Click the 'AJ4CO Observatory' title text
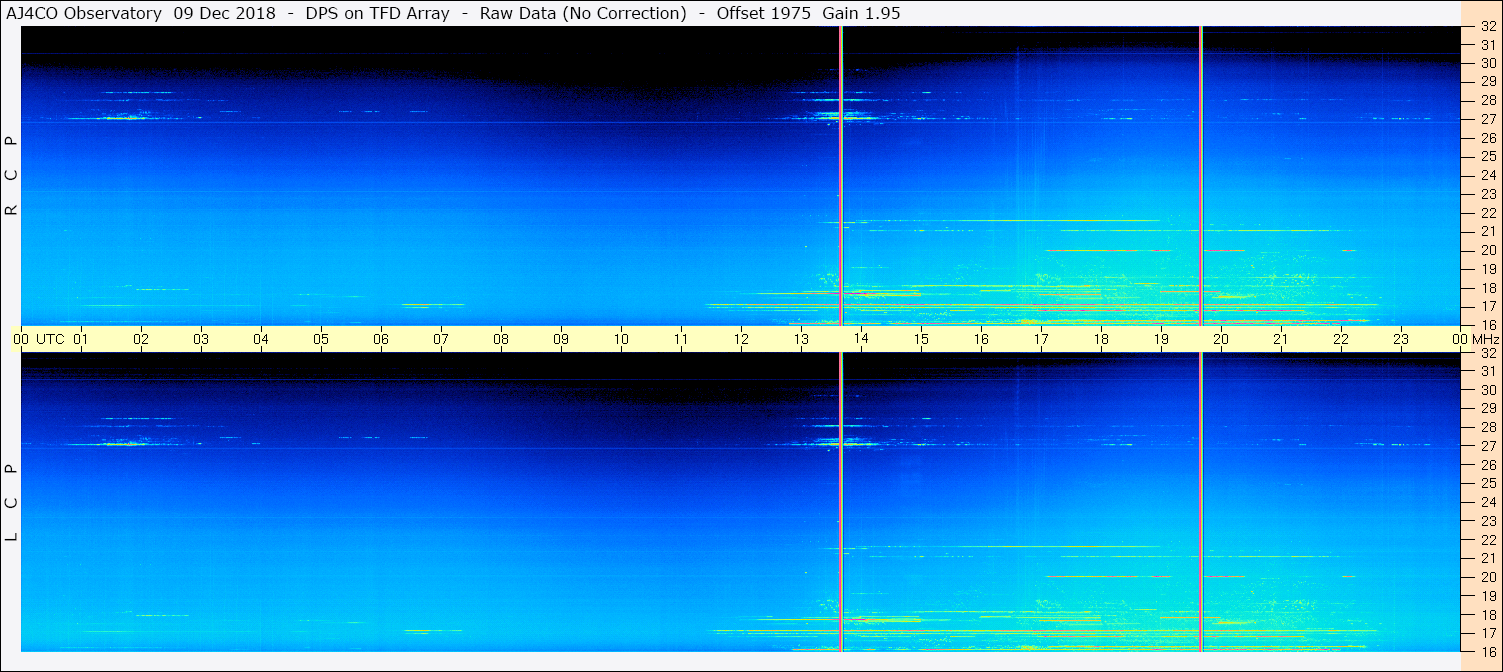This screenshot has height=672, width=1503. pos(86,13)
